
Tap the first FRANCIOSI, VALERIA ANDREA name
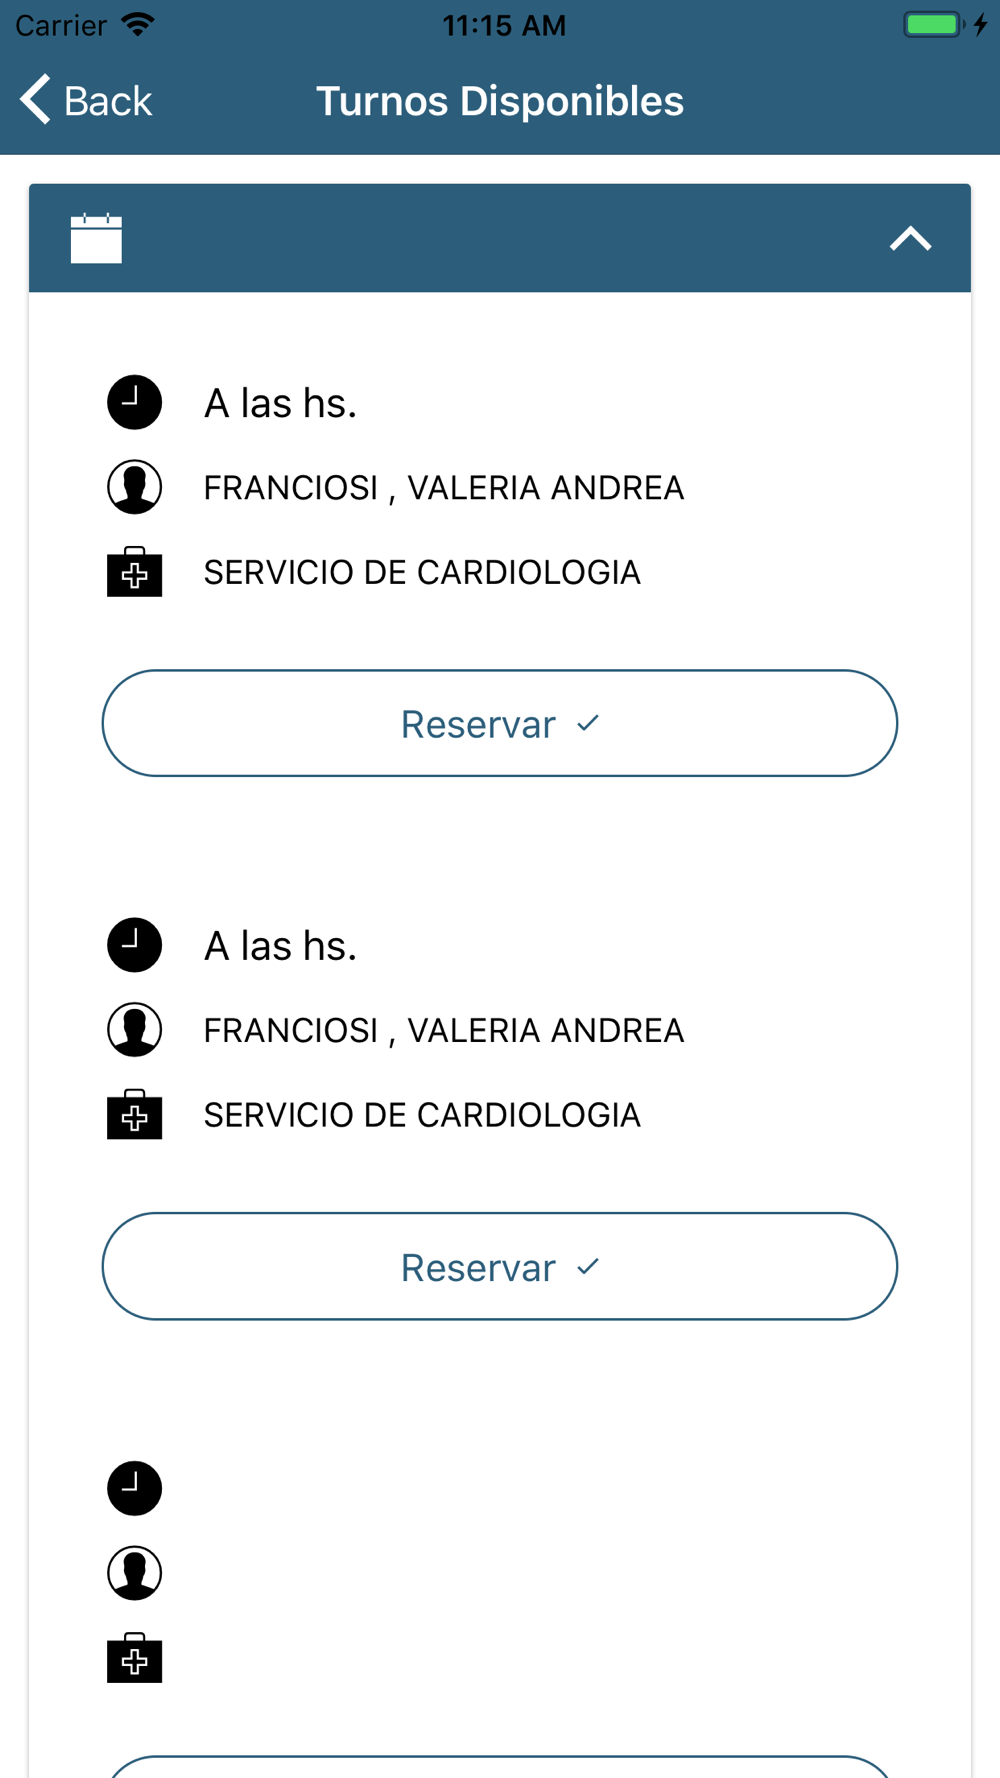443,488
